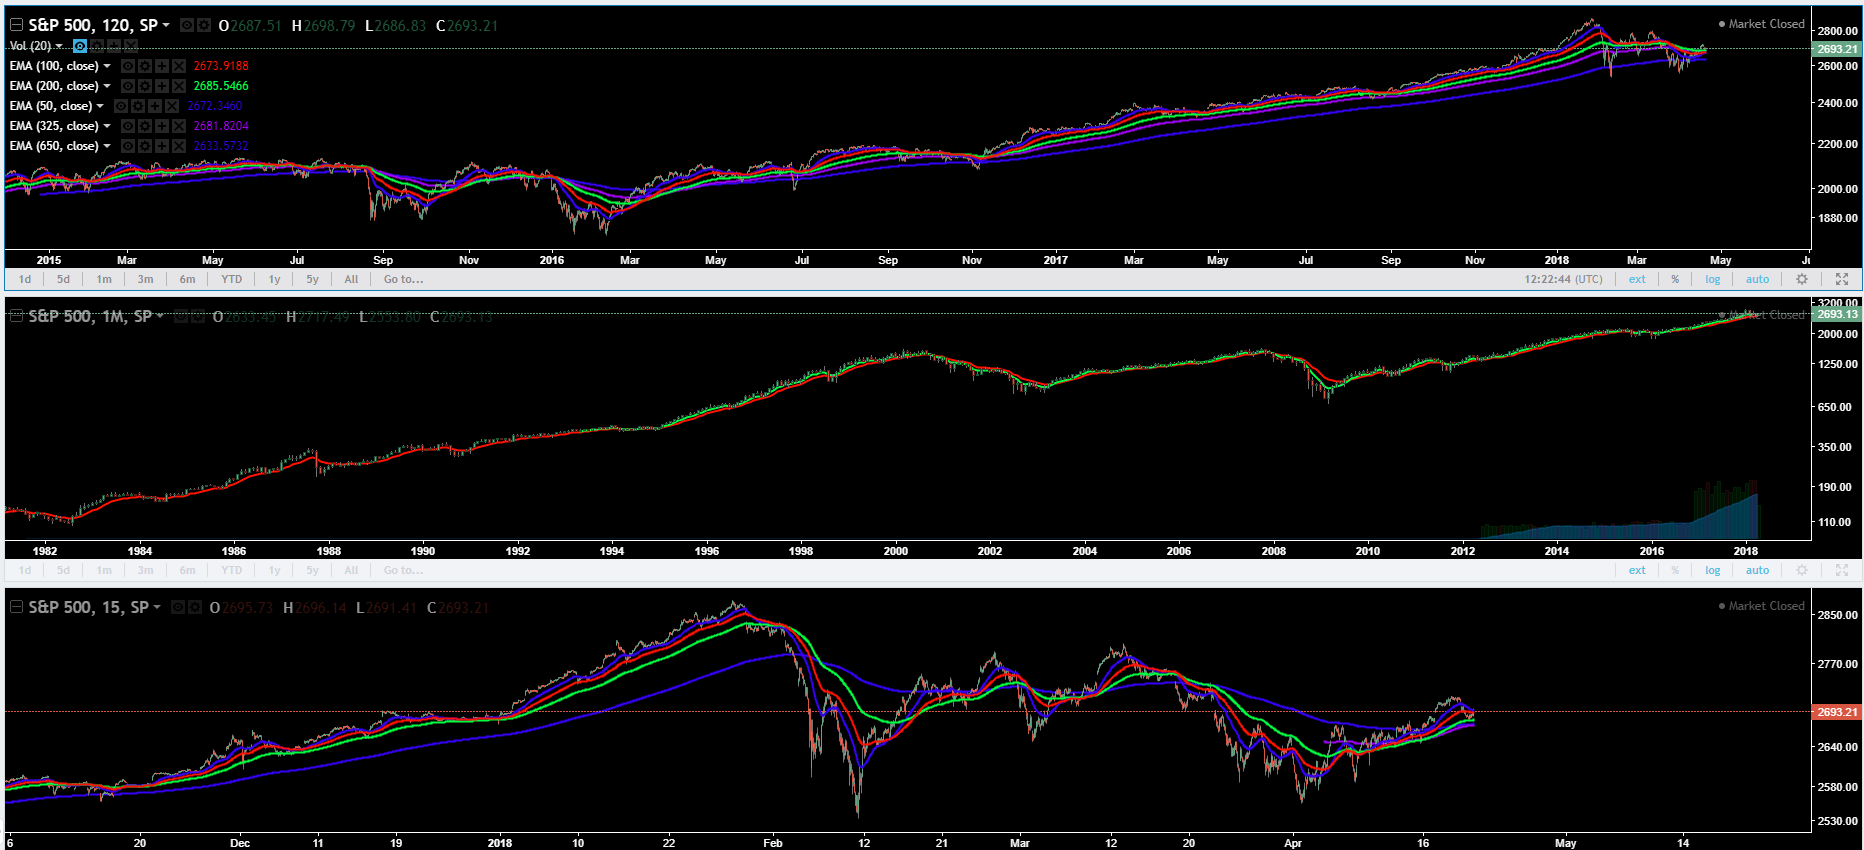This screenshot has height=850, width=1864.
Task: Toggle 'log' scale on the 120 chart
Action: (x=1713, y=279)
